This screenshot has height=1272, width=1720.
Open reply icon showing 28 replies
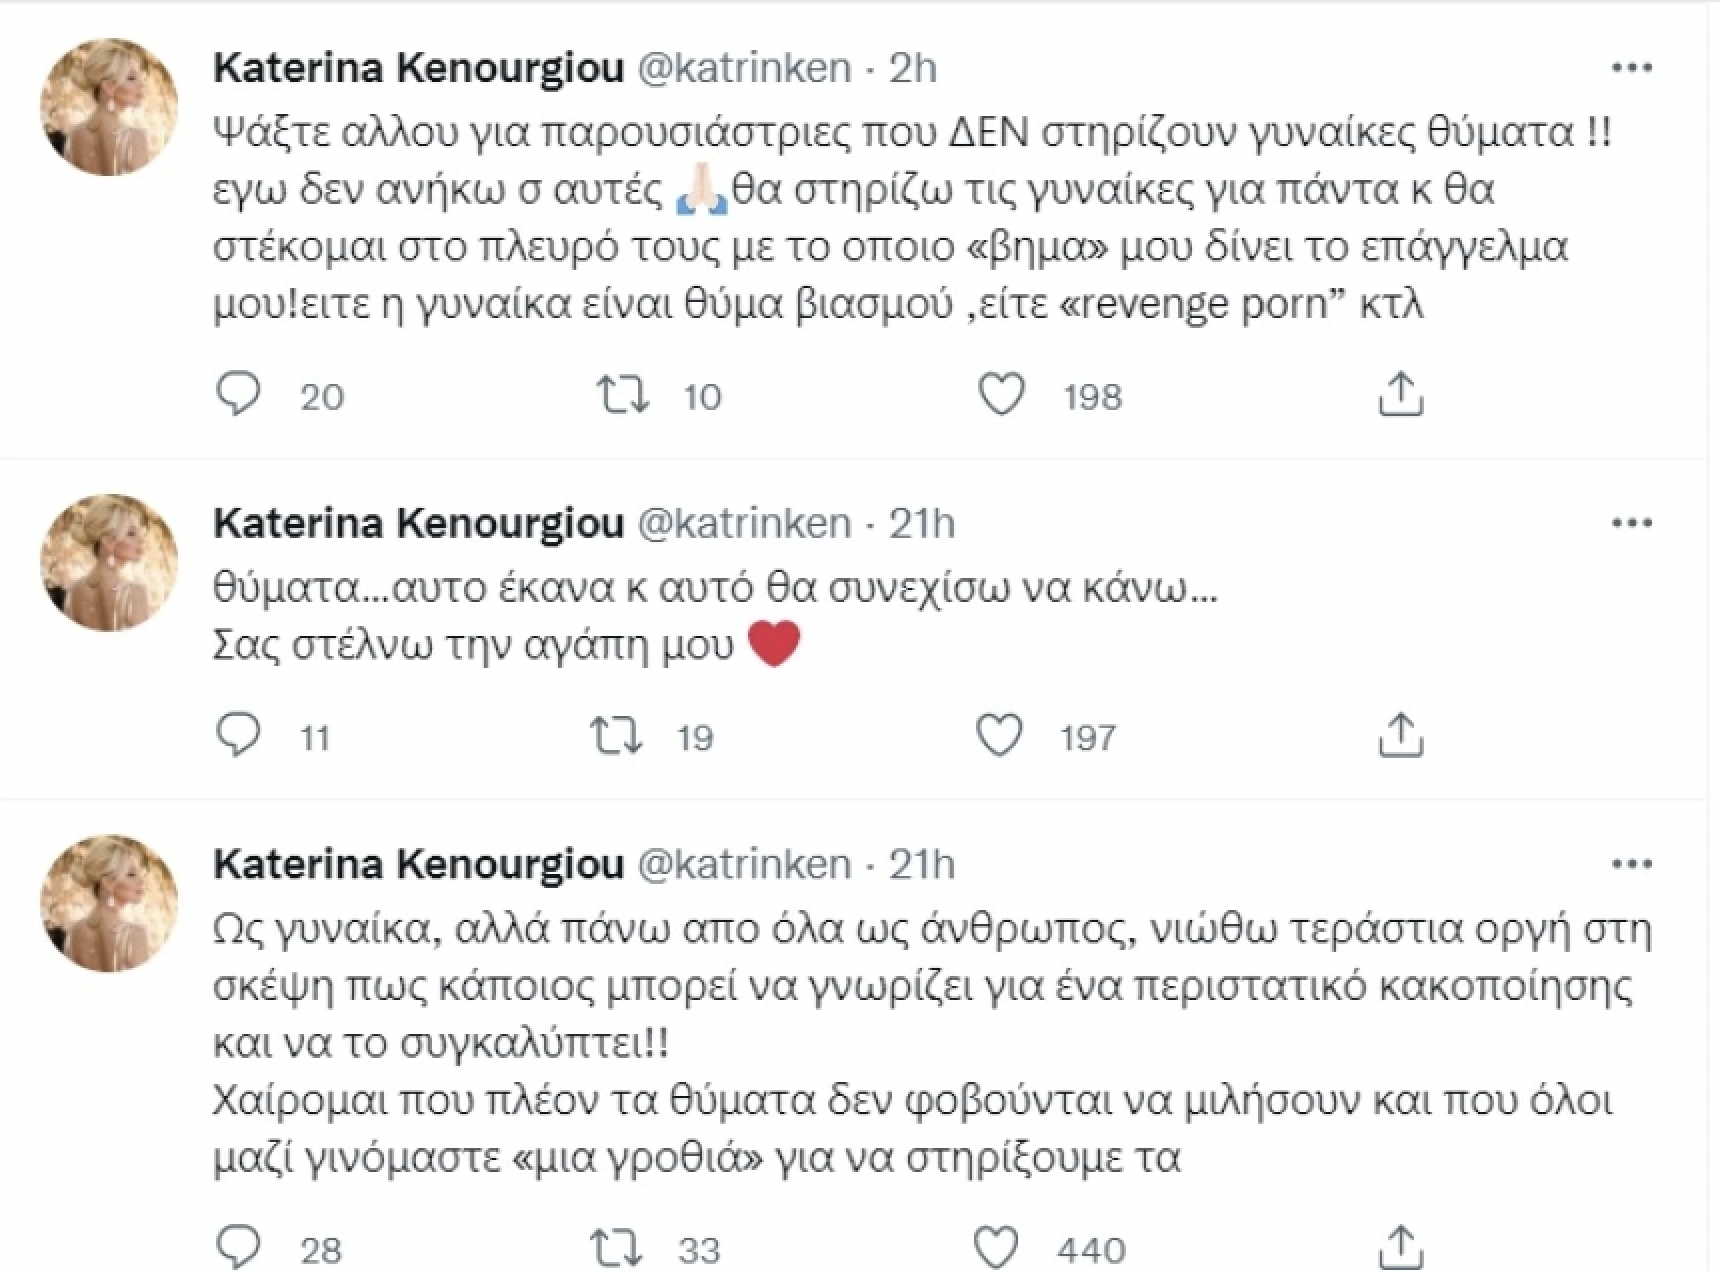[239, 1246]
